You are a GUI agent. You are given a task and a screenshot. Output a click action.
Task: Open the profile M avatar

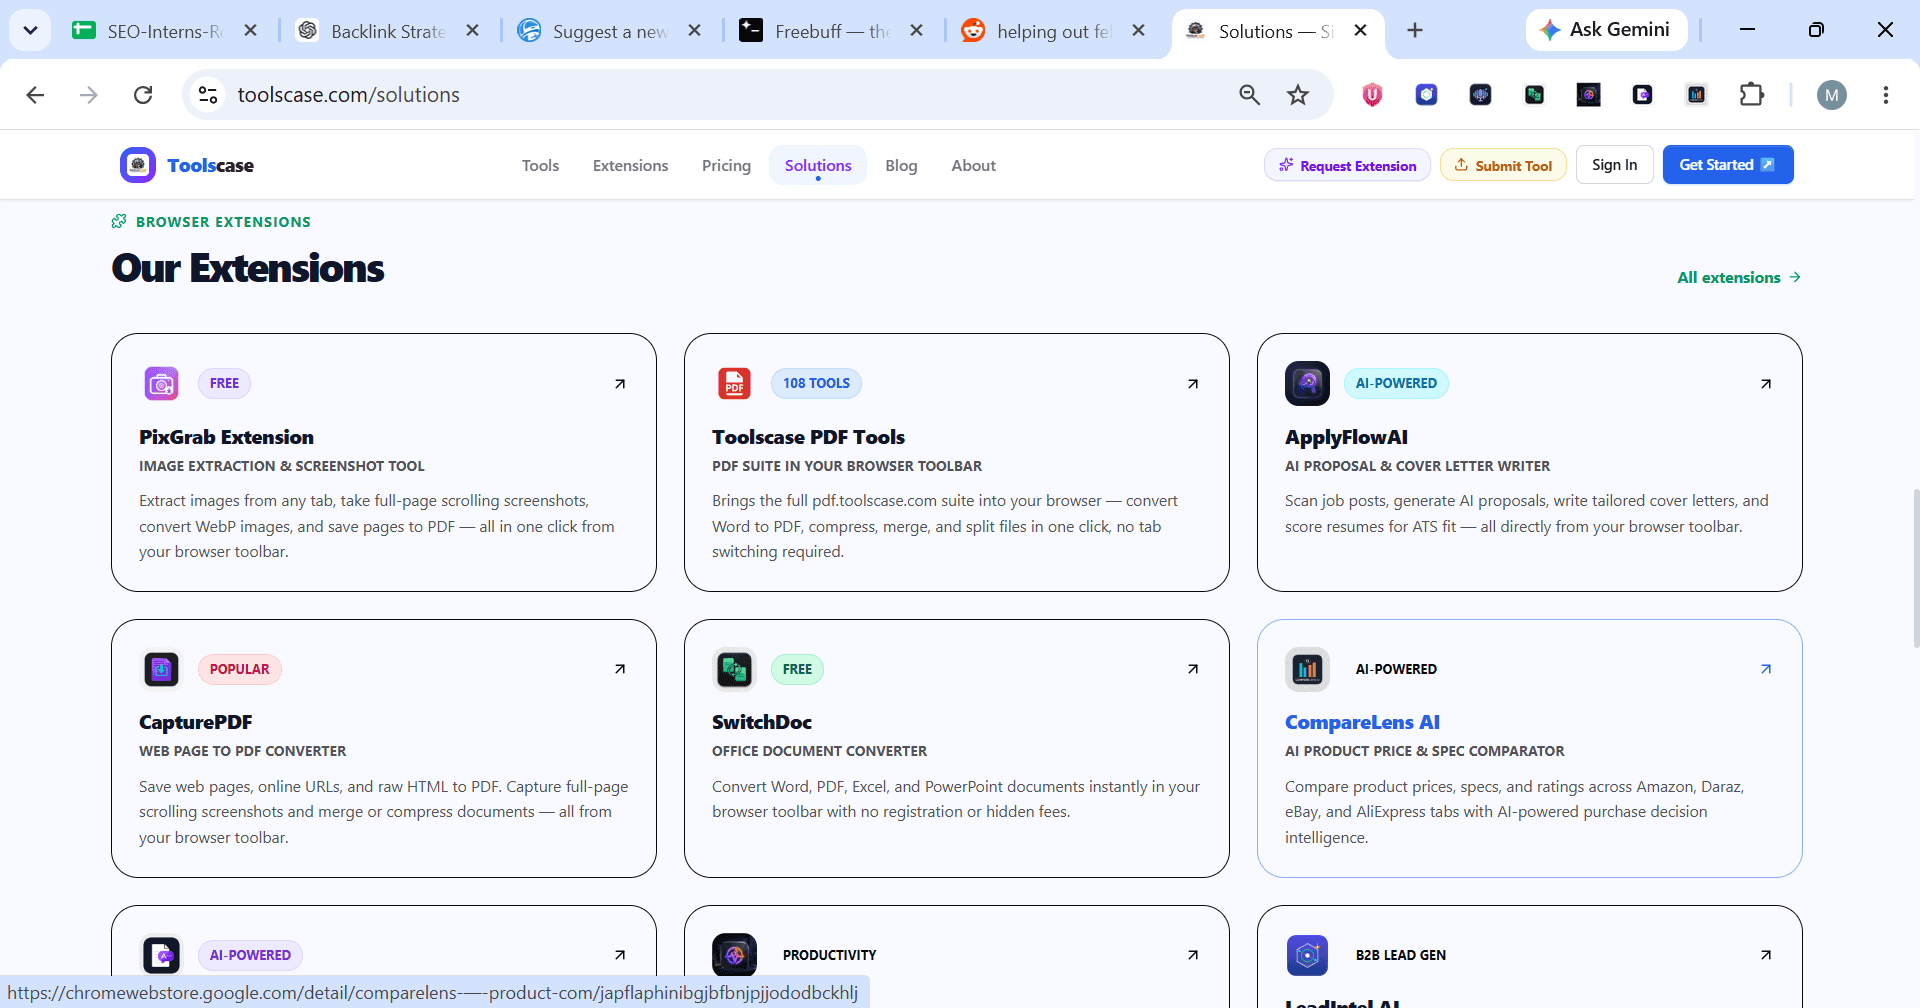tap(1831, 95)
